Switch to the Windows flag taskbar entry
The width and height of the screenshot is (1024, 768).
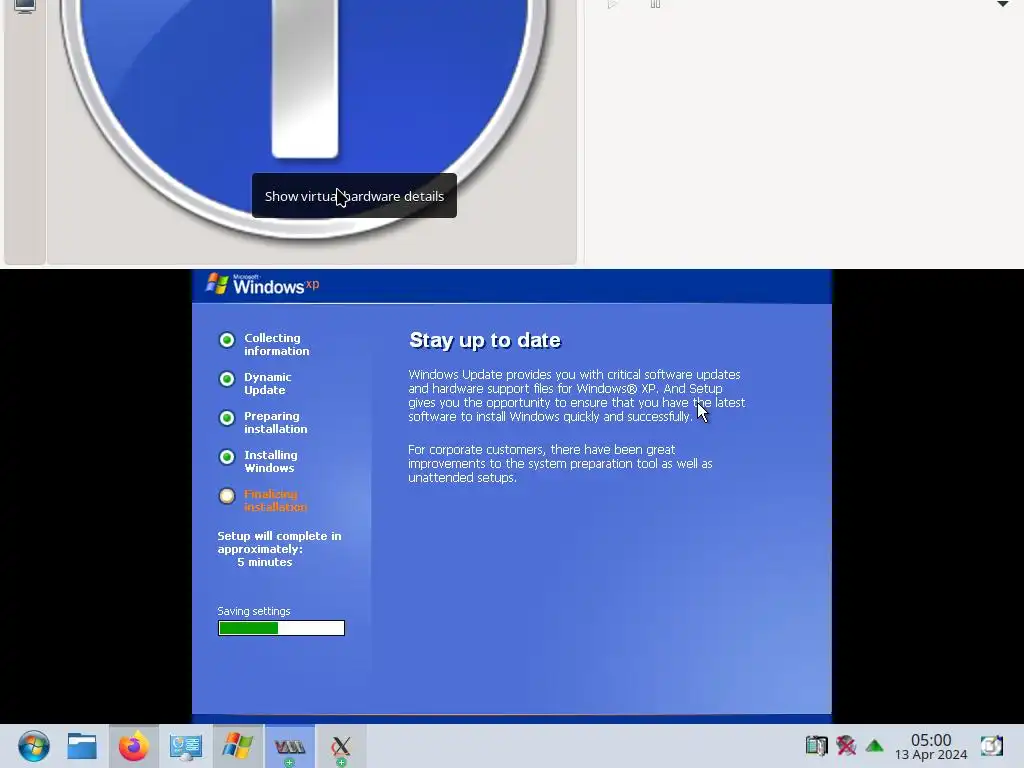tap(237, 746)
